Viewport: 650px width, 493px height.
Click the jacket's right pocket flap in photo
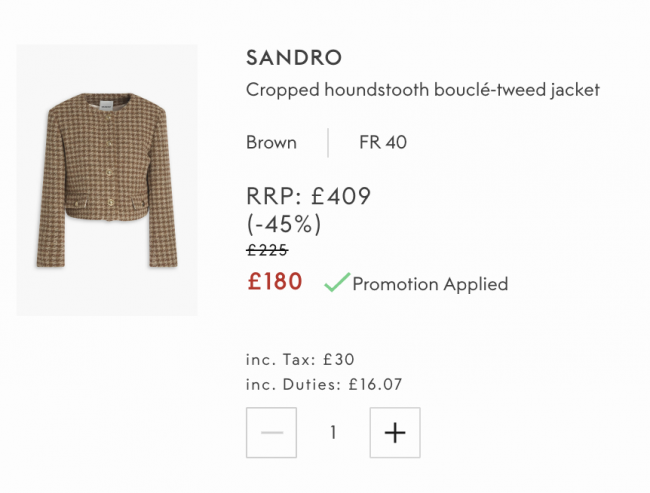pyautogui.click(x=133, y=204)
